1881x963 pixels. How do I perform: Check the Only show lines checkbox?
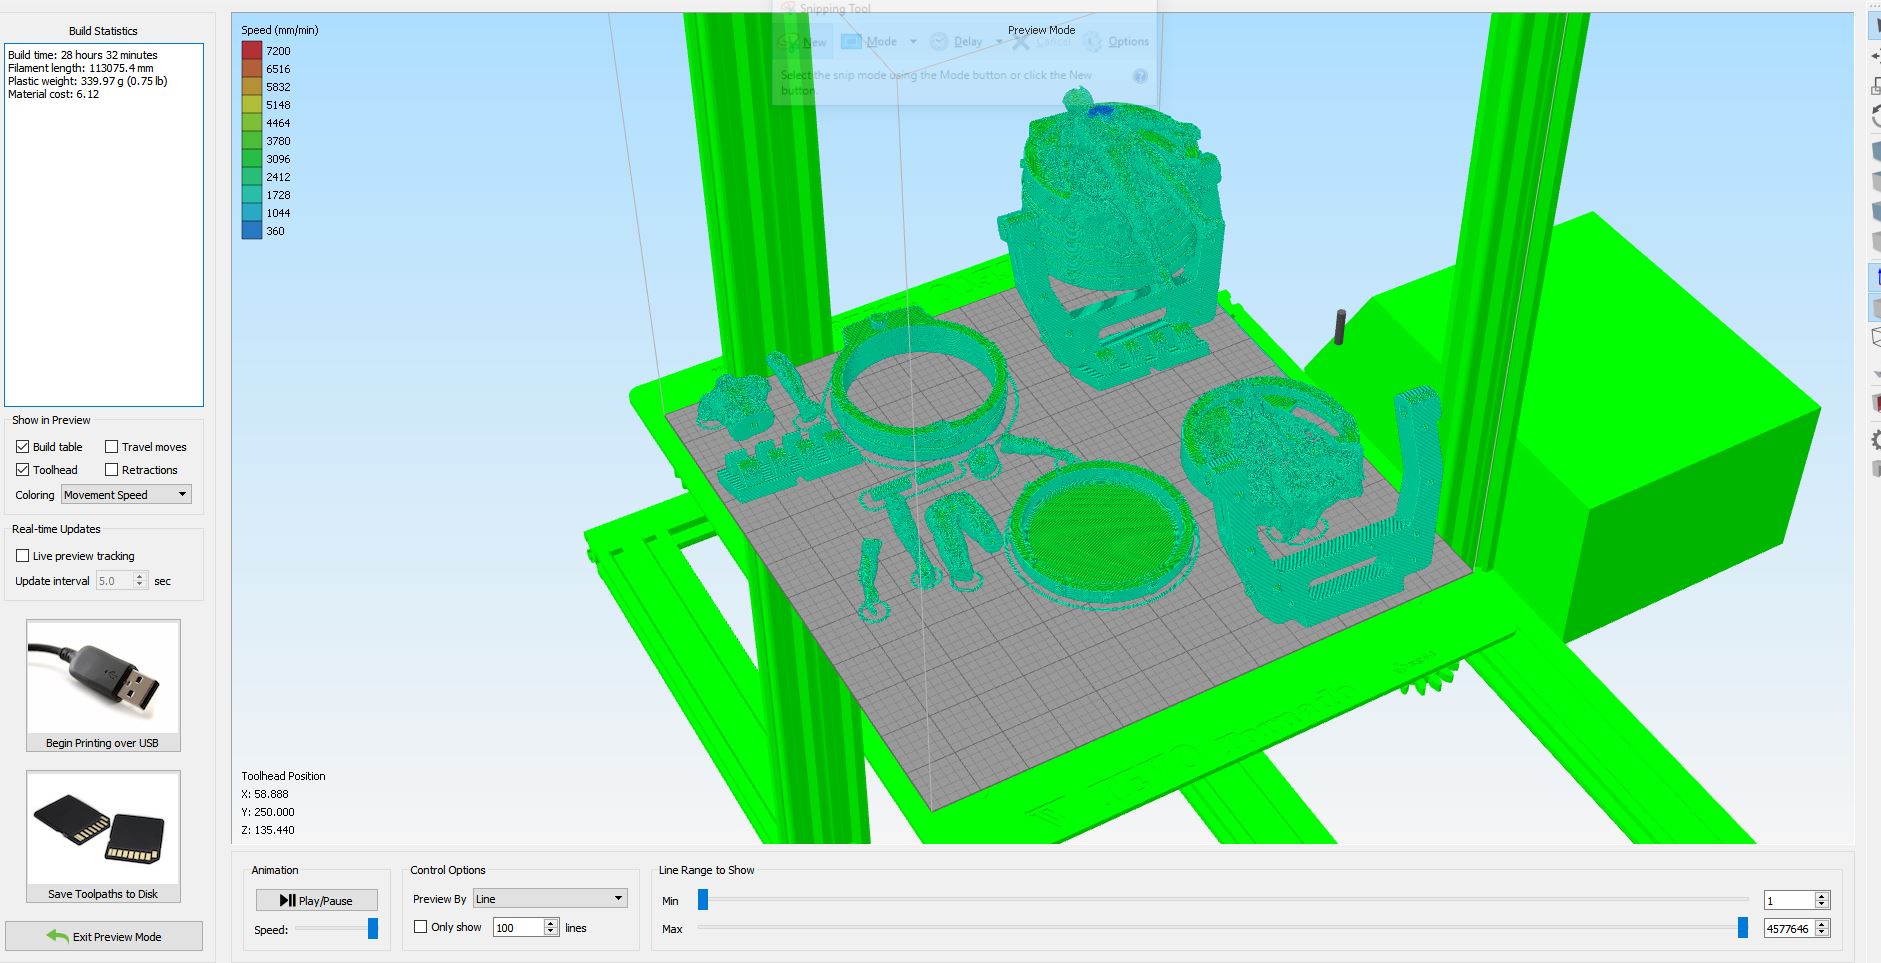click(x=420, y=927)
